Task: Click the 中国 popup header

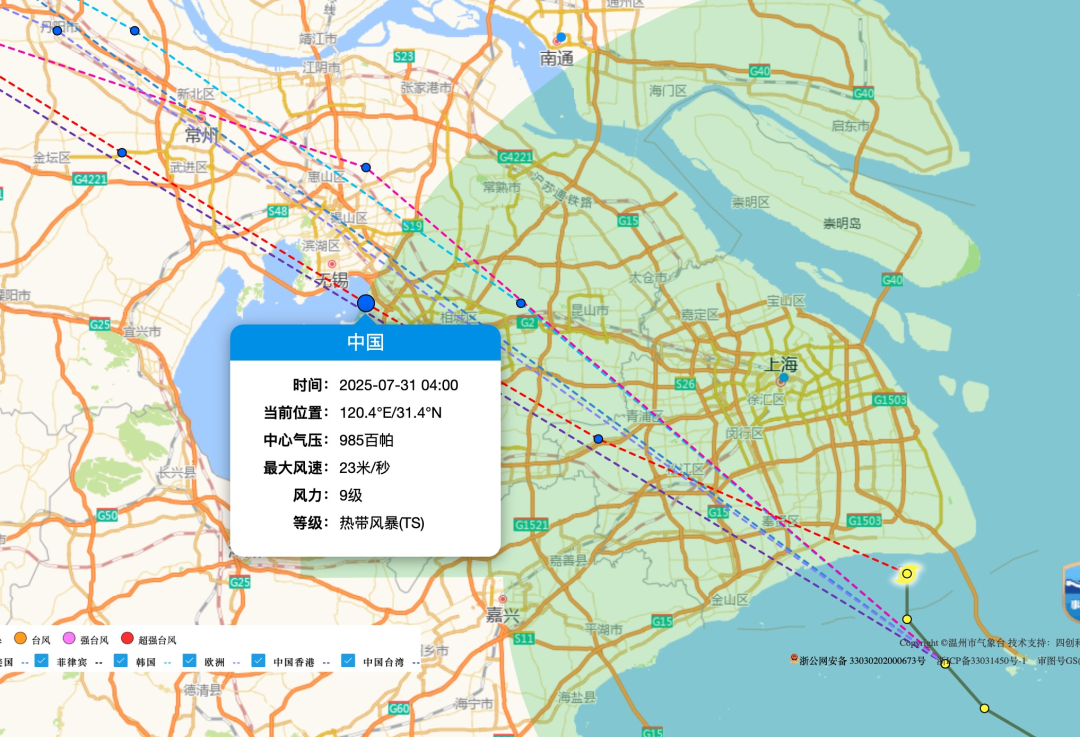Action: [x=365, y=342]
